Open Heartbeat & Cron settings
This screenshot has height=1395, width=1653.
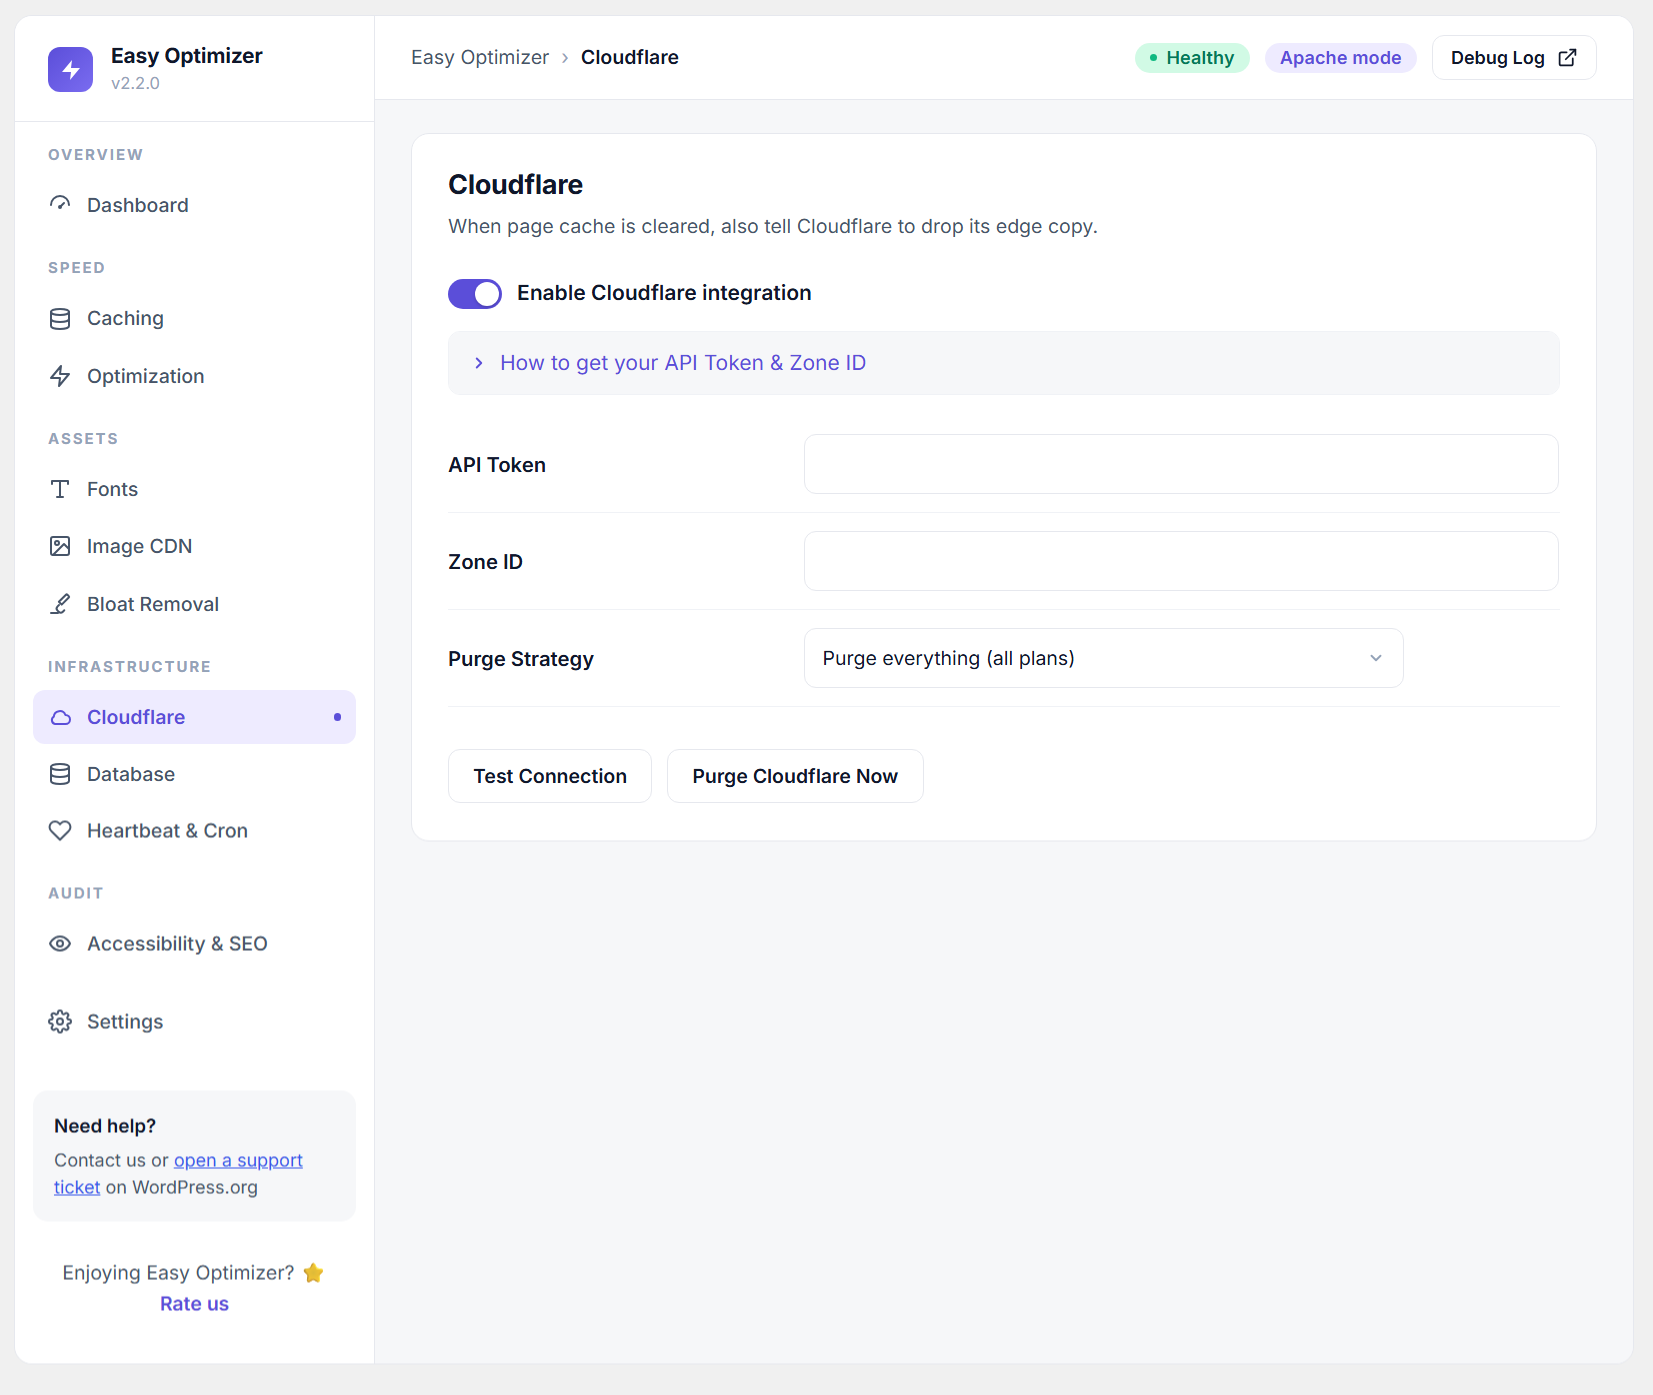[194, 831]
